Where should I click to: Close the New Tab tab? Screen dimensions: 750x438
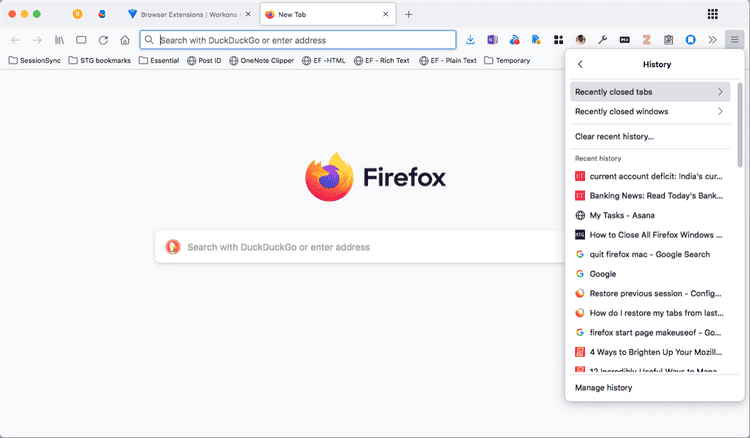pos(386,14)
